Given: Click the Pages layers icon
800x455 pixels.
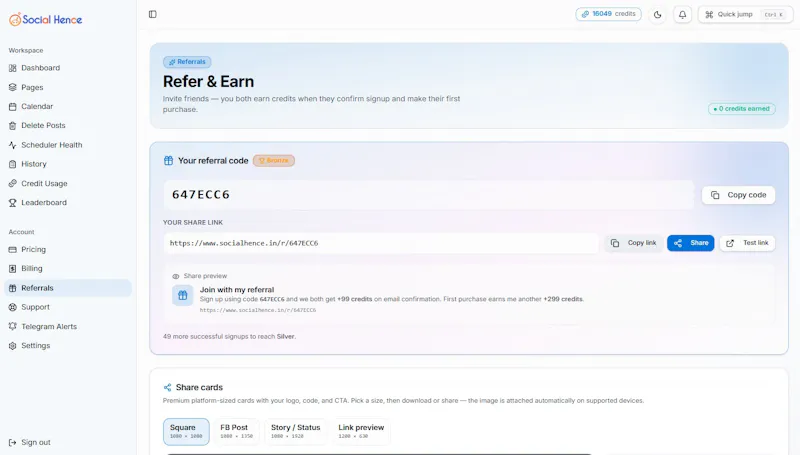Looking at the screenshot, I should pos(13,87).
